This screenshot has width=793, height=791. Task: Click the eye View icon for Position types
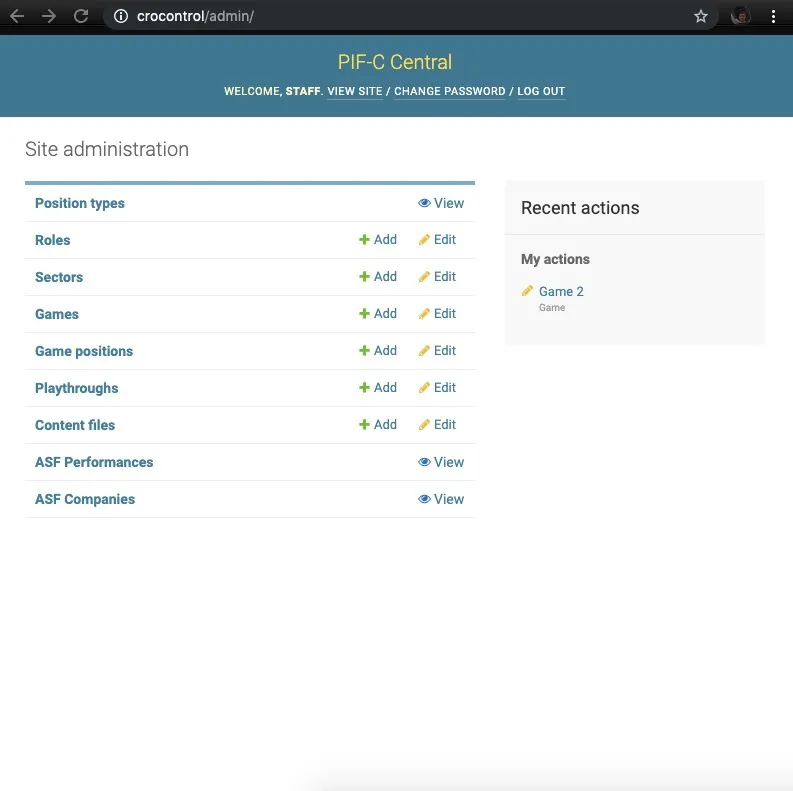[424, 203]
